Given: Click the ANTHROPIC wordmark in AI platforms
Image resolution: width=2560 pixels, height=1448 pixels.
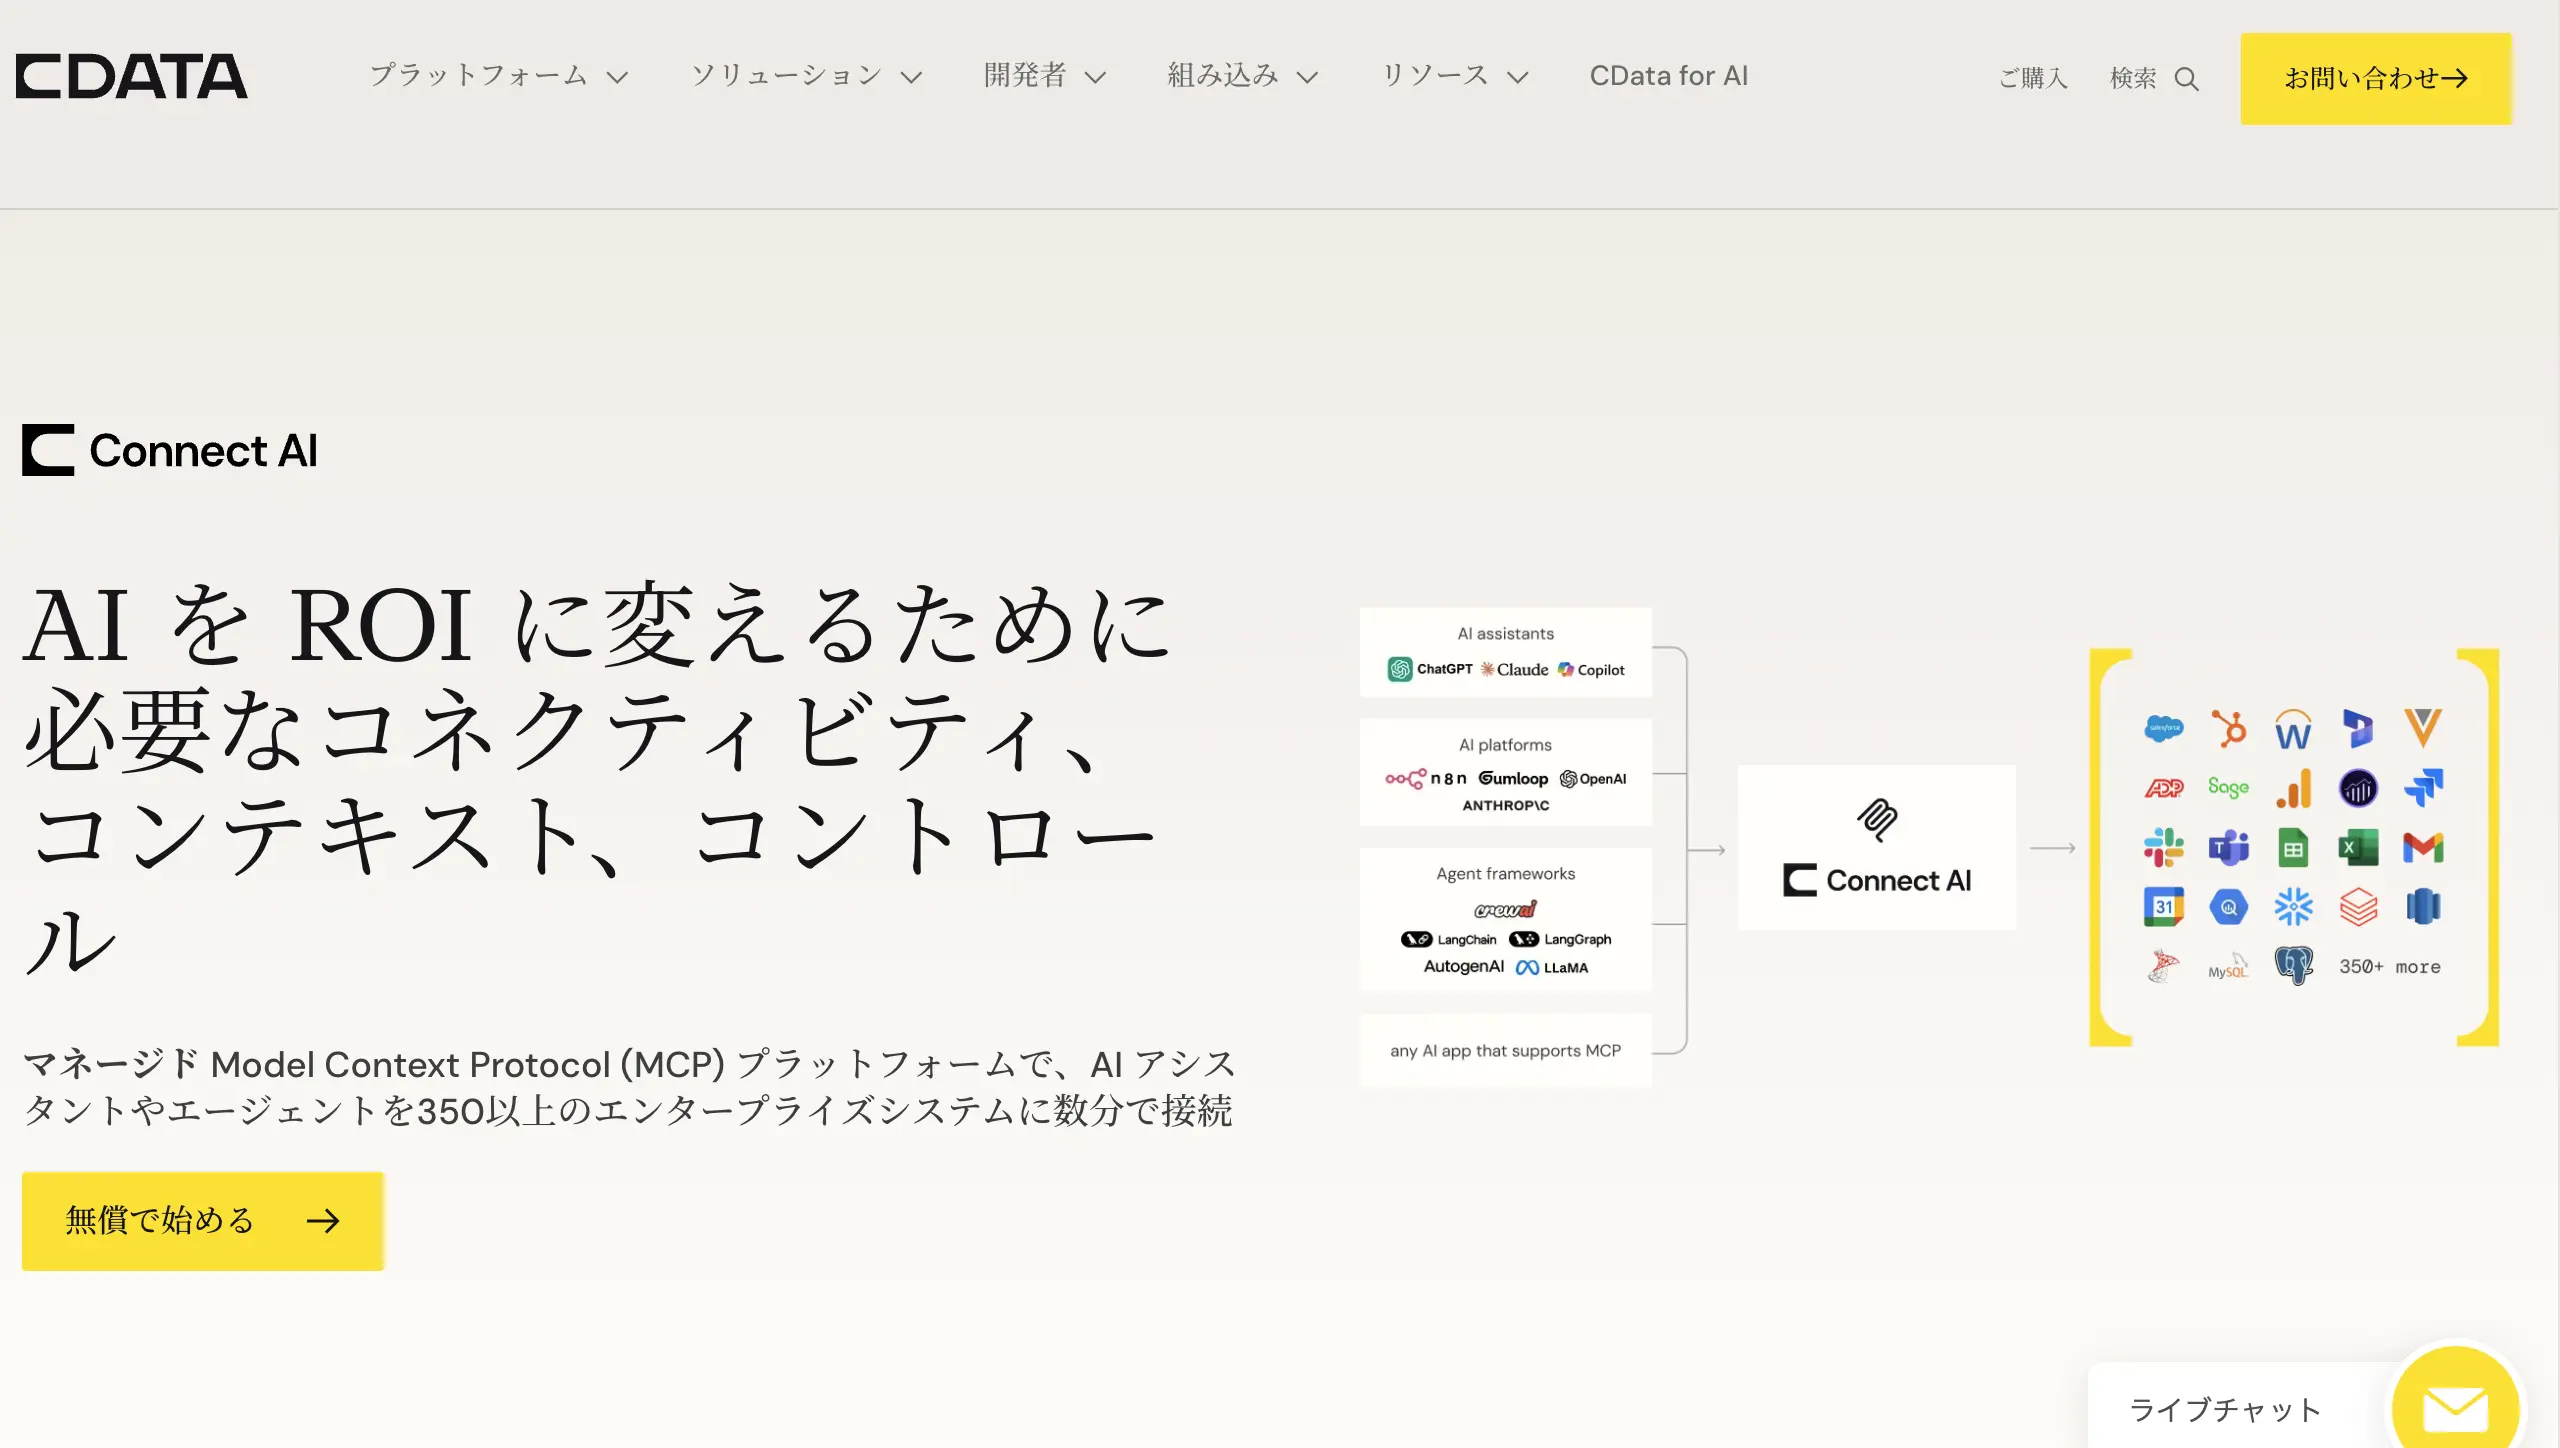Looking at the screenshot, I should [x=1506, y=805].
